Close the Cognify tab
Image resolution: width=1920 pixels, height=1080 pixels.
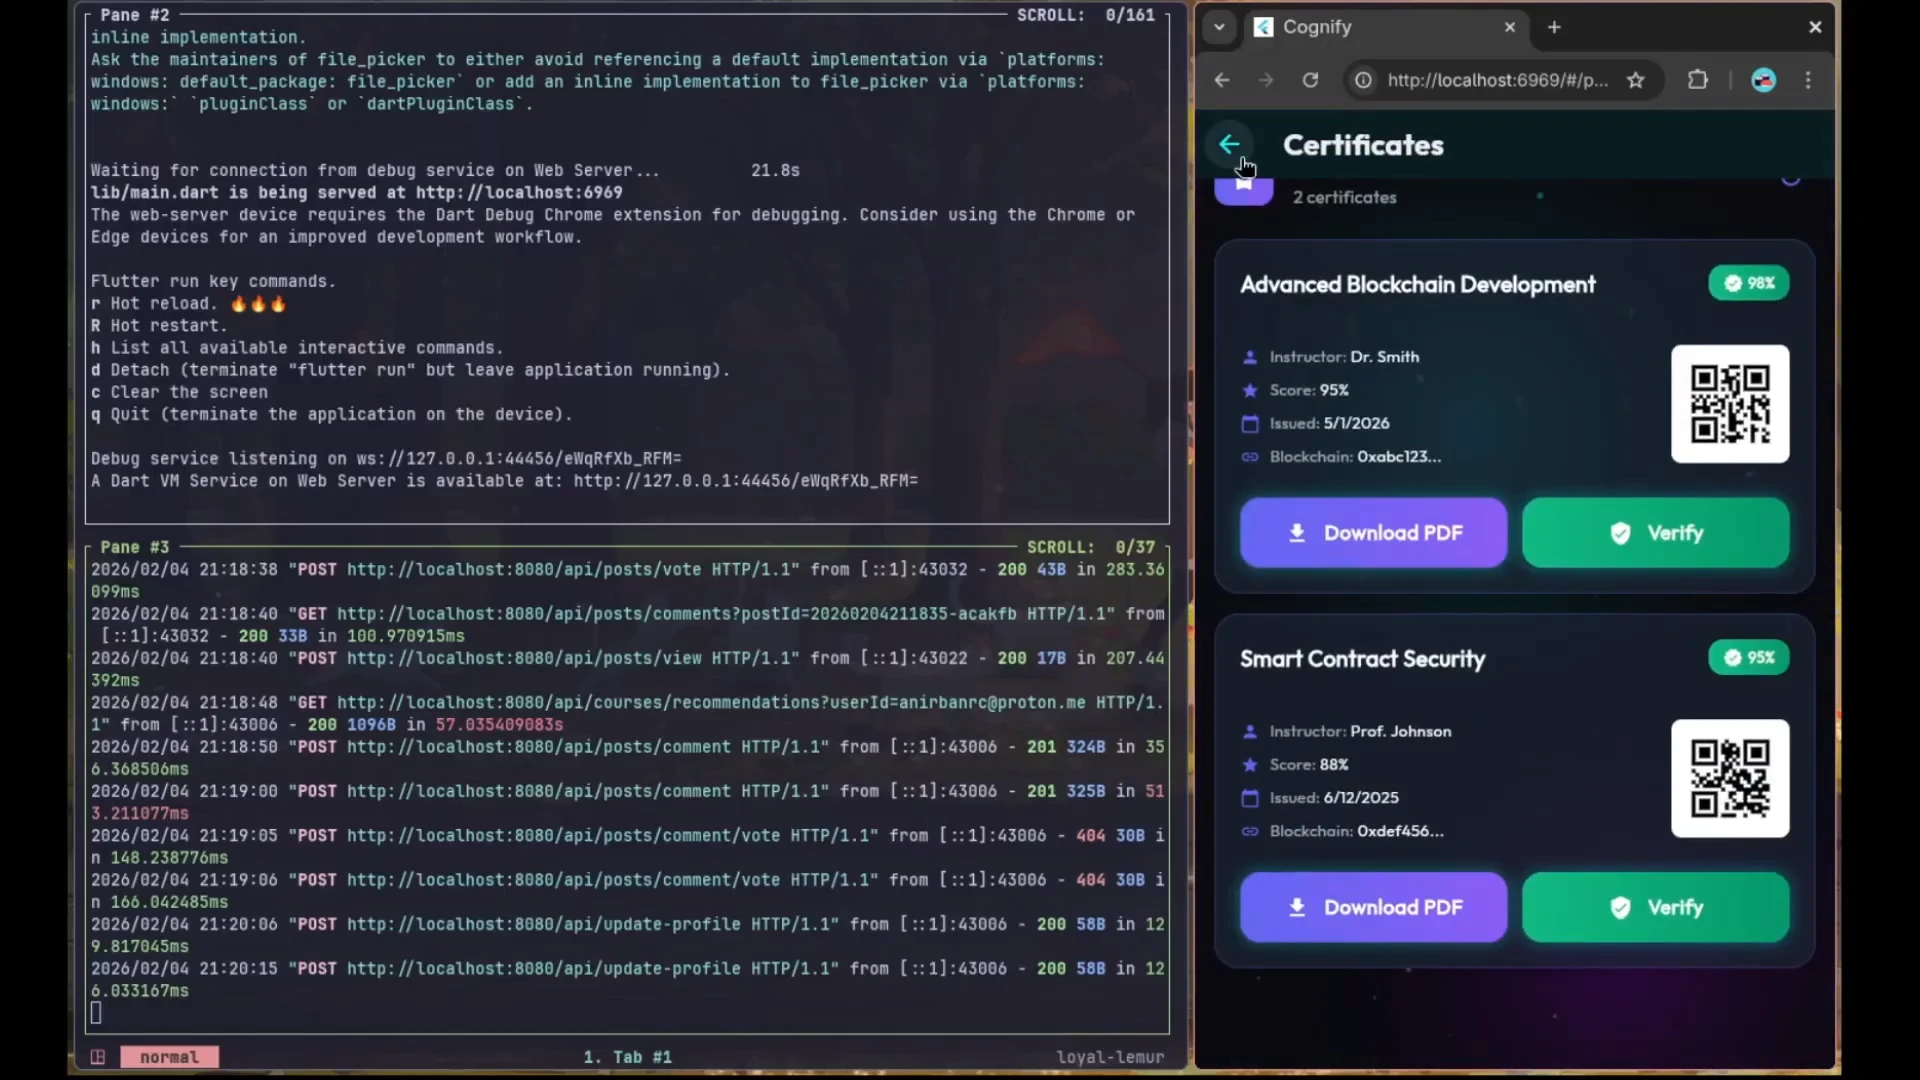pyautogui.click(x=1510, y=27)
